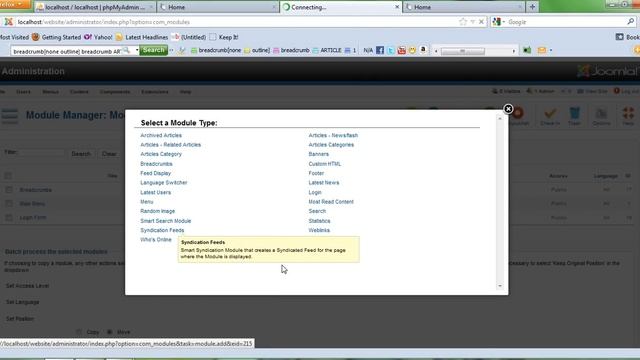640x360 pixels.
Task: Click the Amazon icon in browser toolbar
Action: [423, 50]
